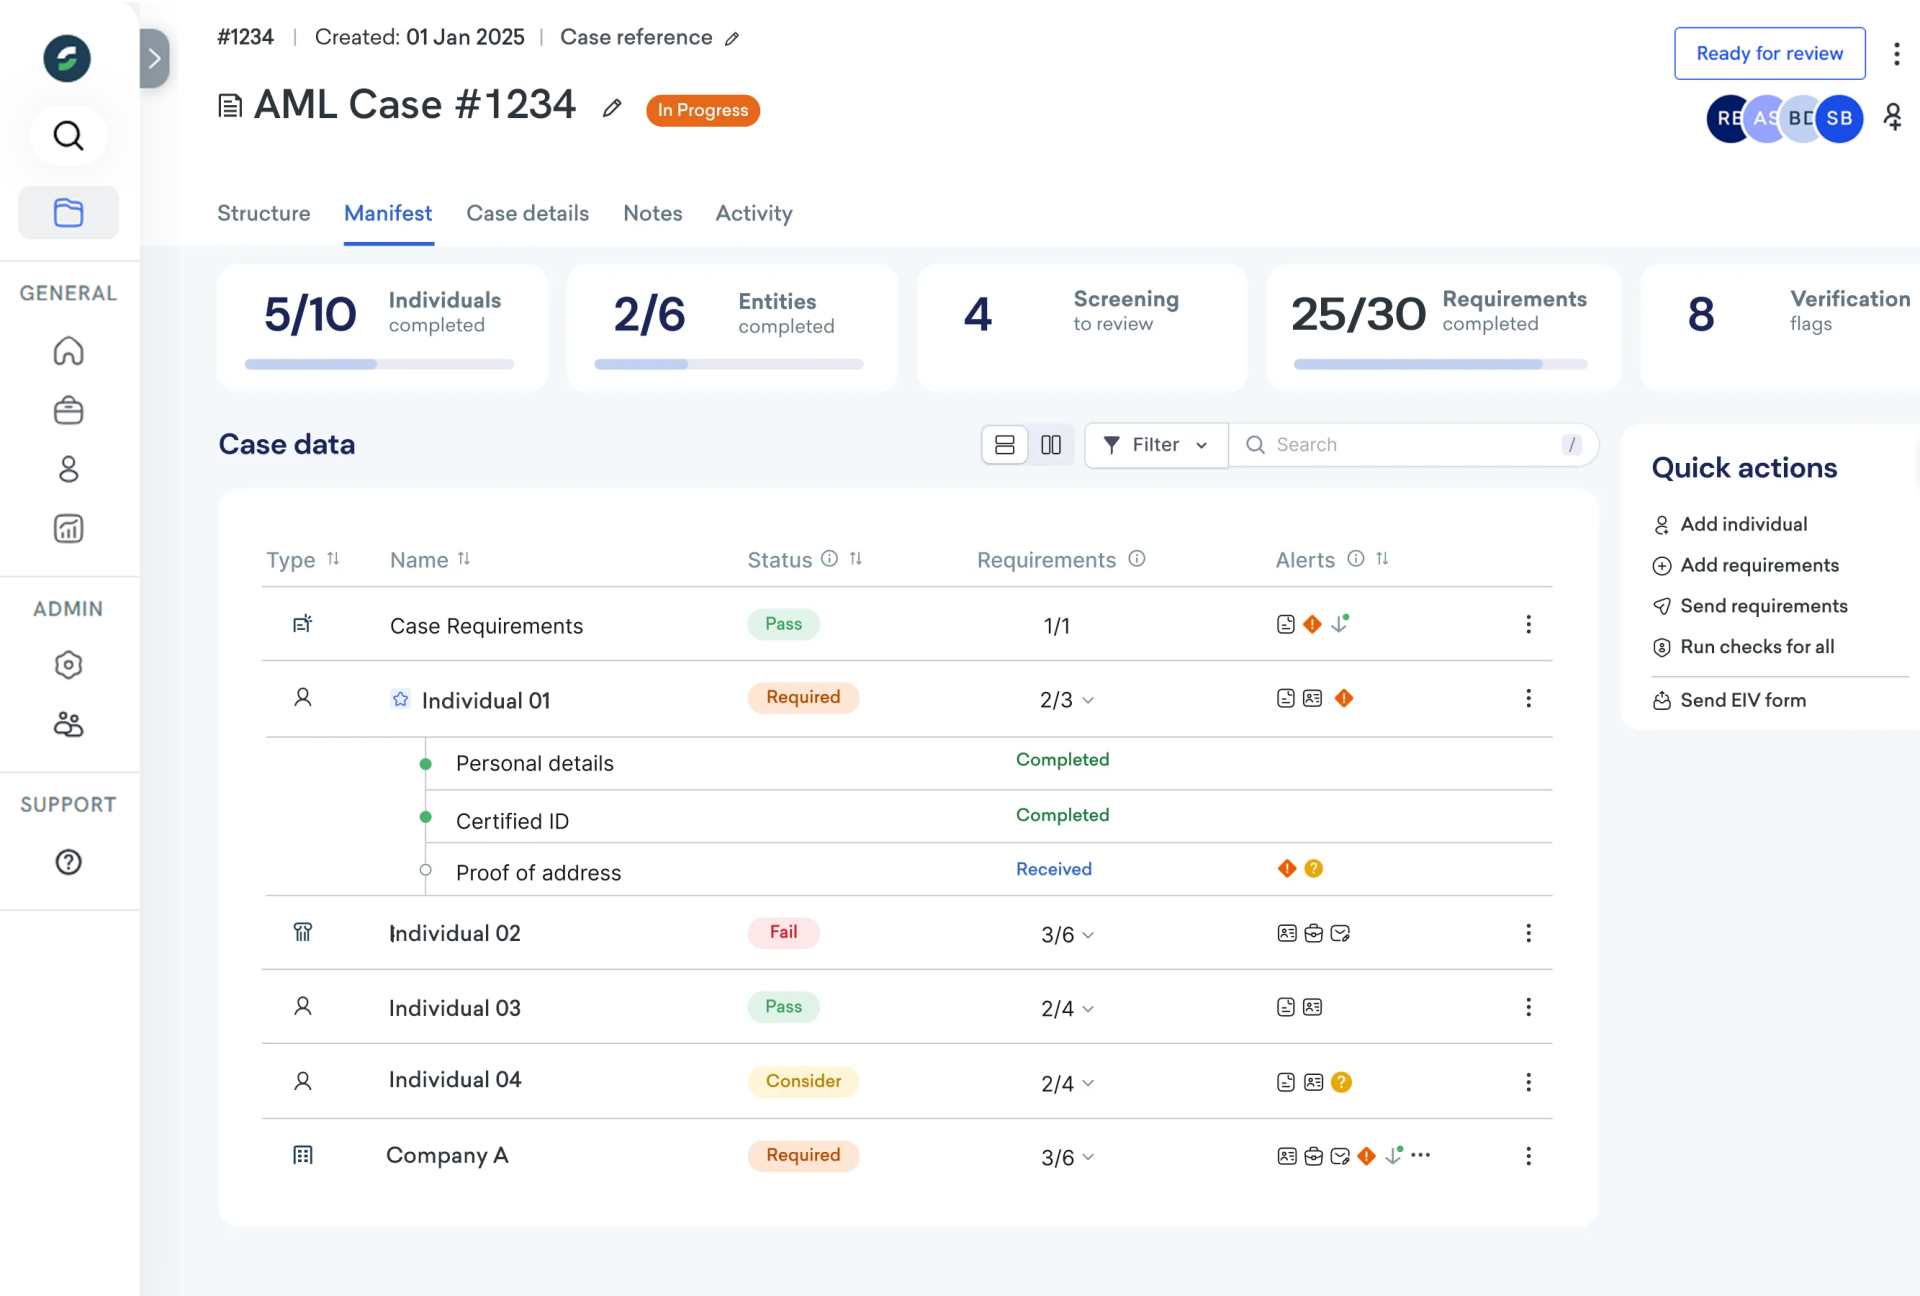Collapse Individual 01 requirements 2/3 chevron
The width and height of the screenshot is (1920, 1296).
coord(1088,700)
